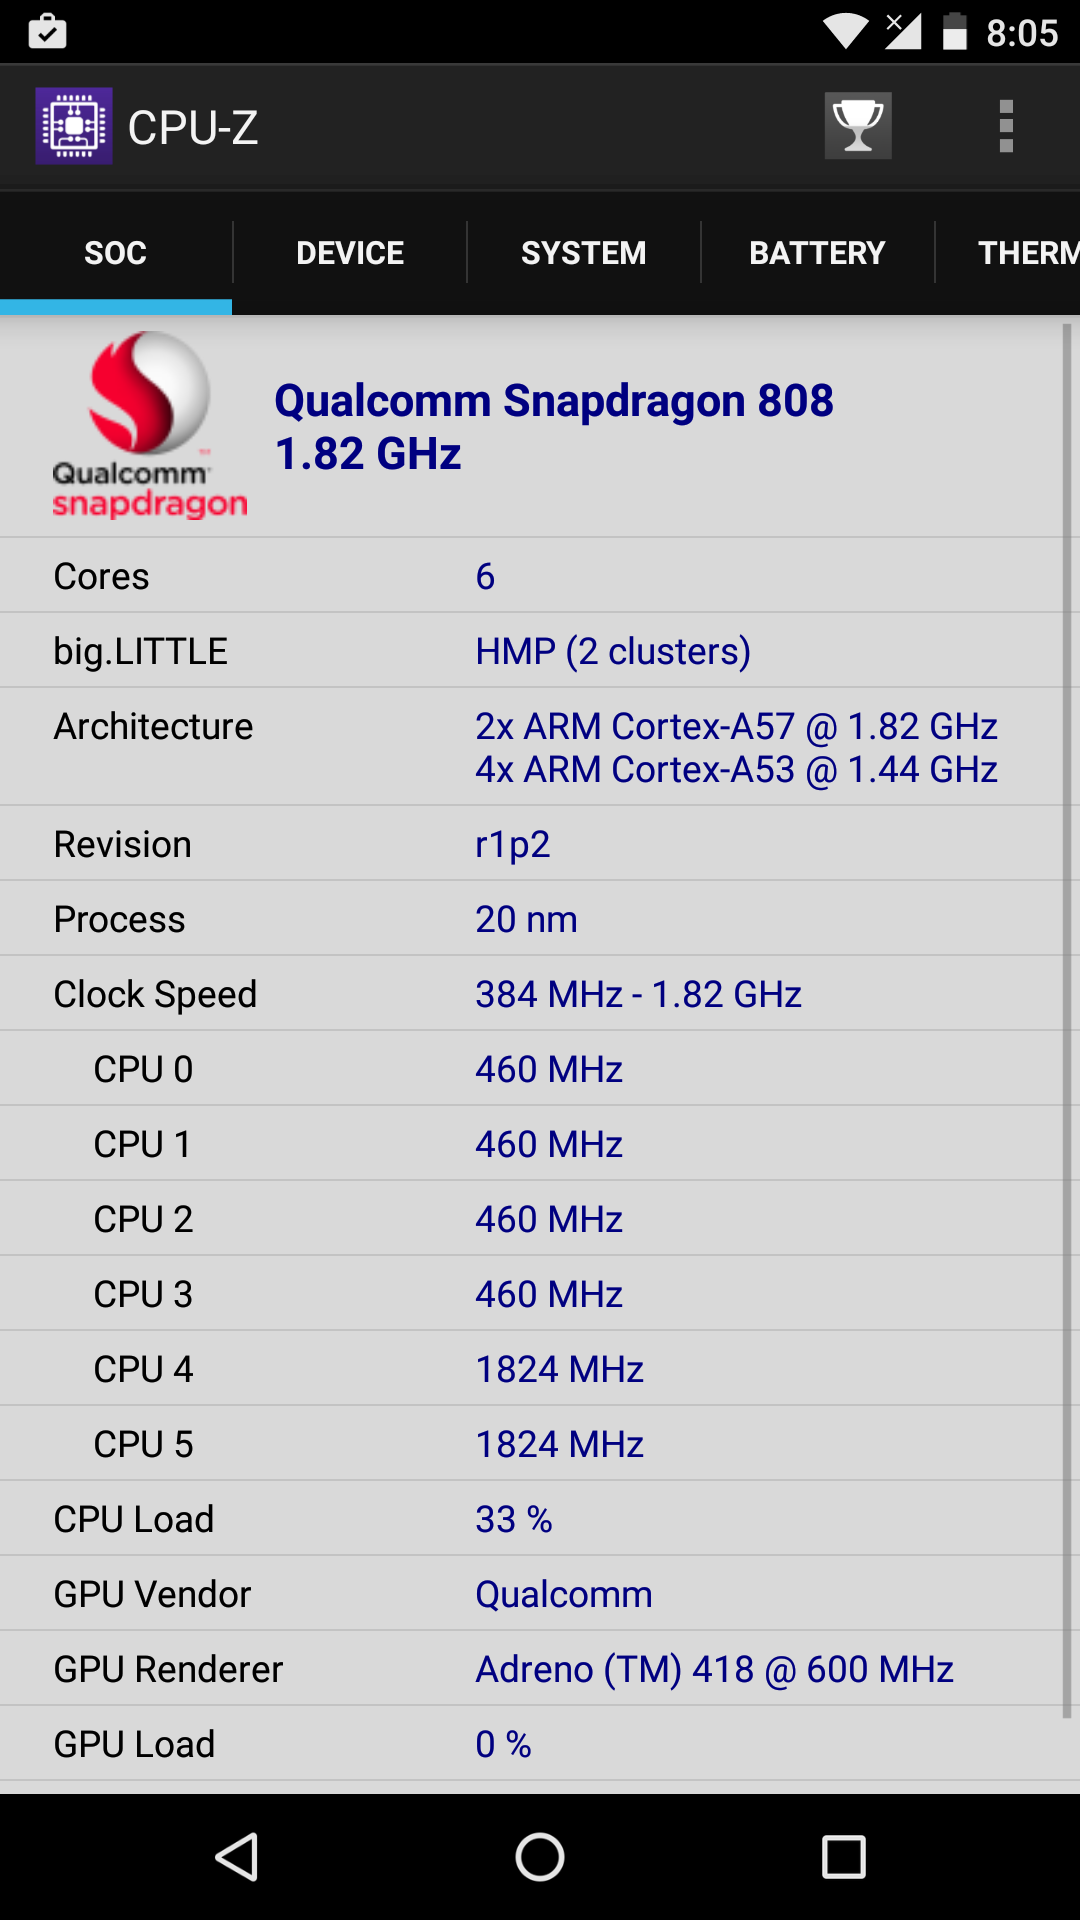
Task: Open the three-dot overflow menu
Action: (1006, 126)
